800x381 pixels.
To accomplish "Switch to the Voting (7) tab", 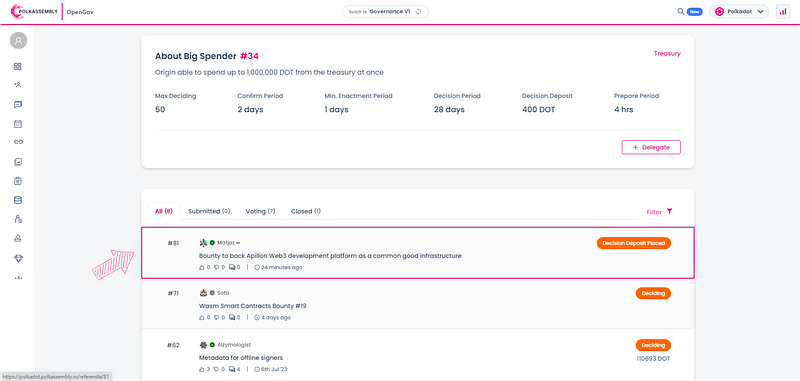I will coord(260,211).
